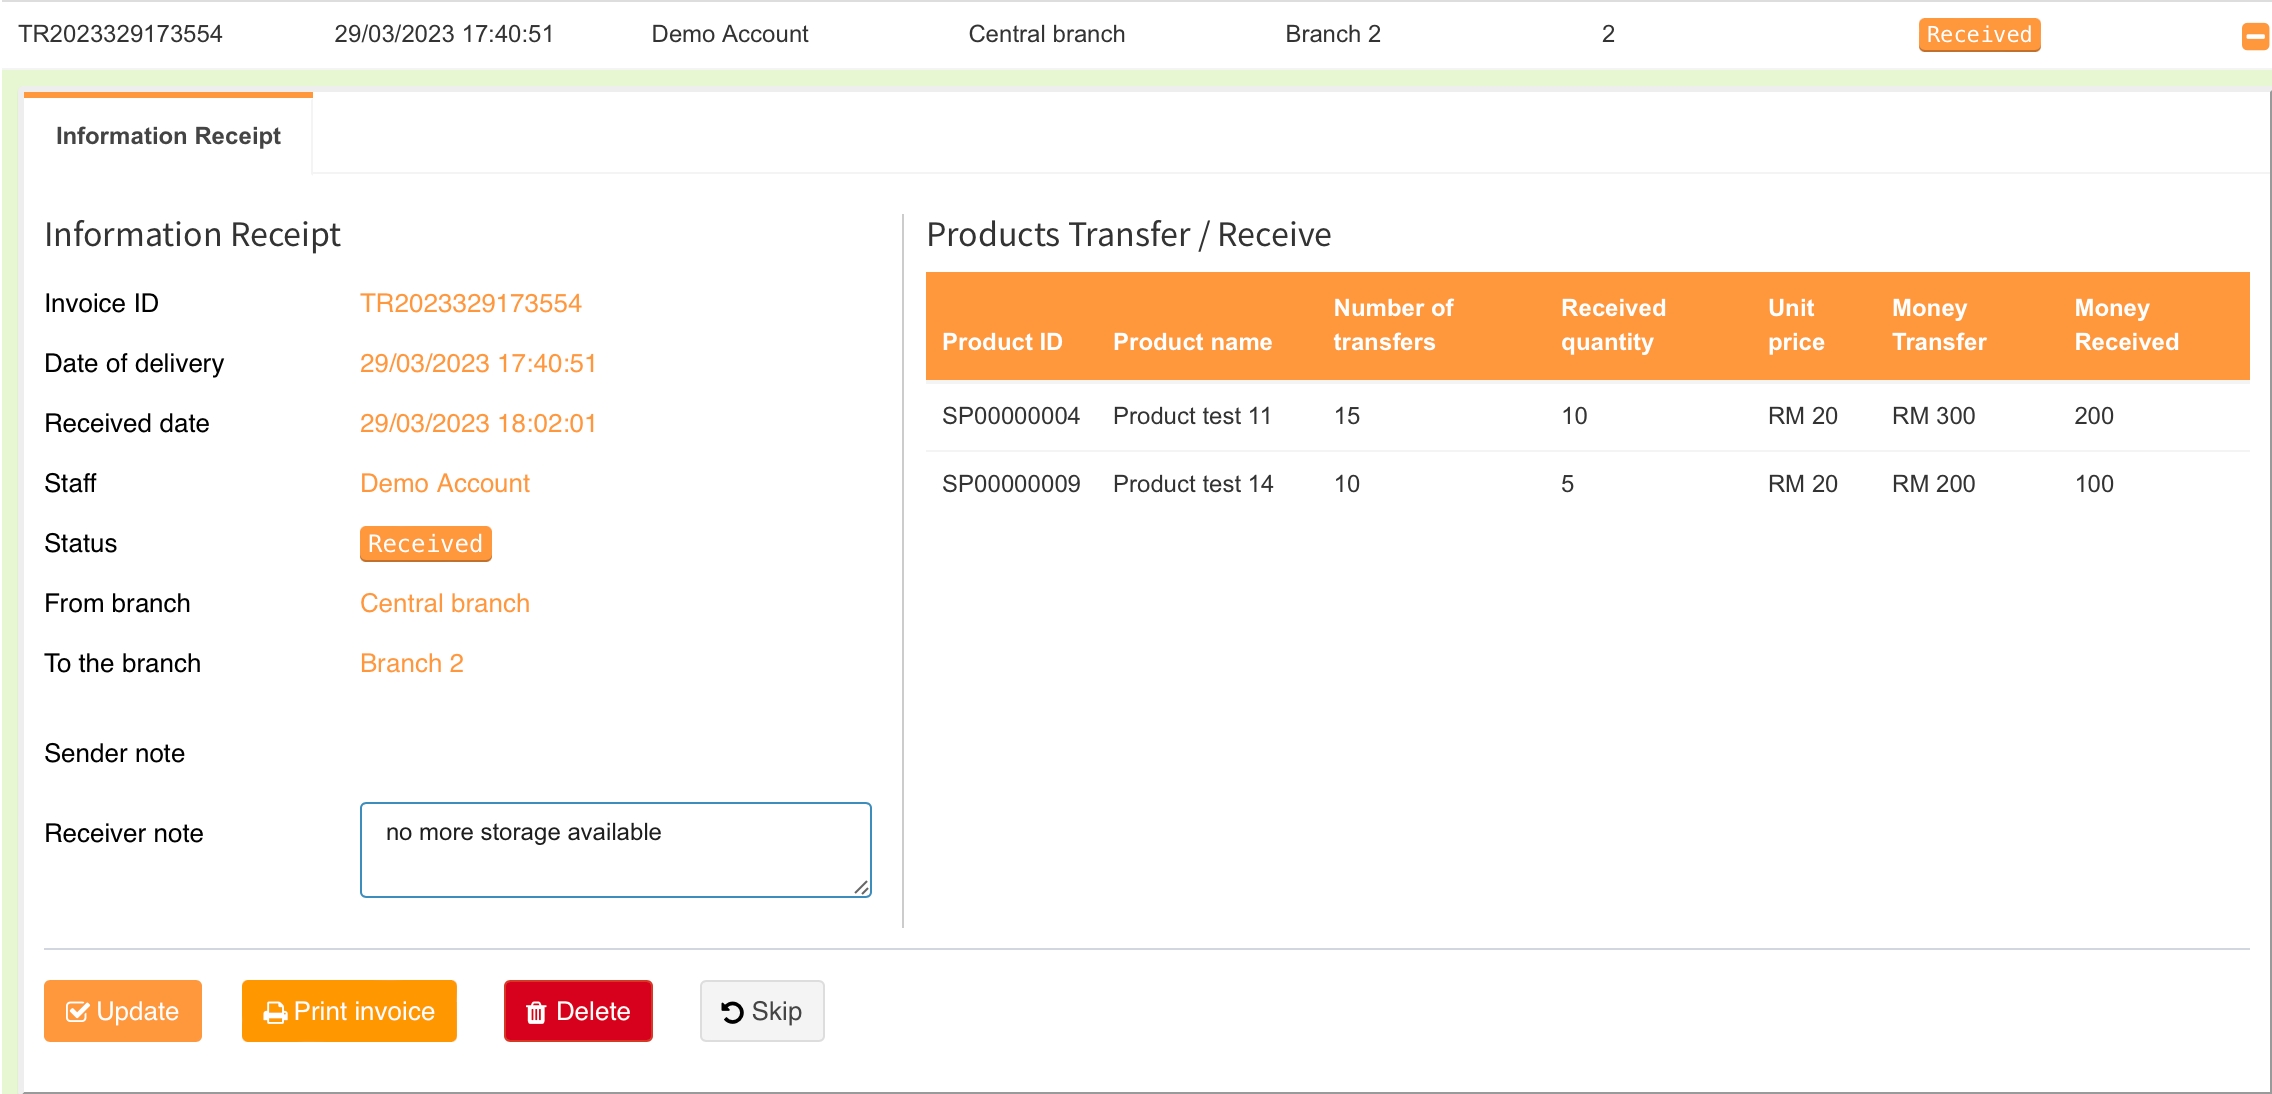Viewport: 2272px width, 1094px height.
Task: Click the Update button
Action: (122, 1011)
